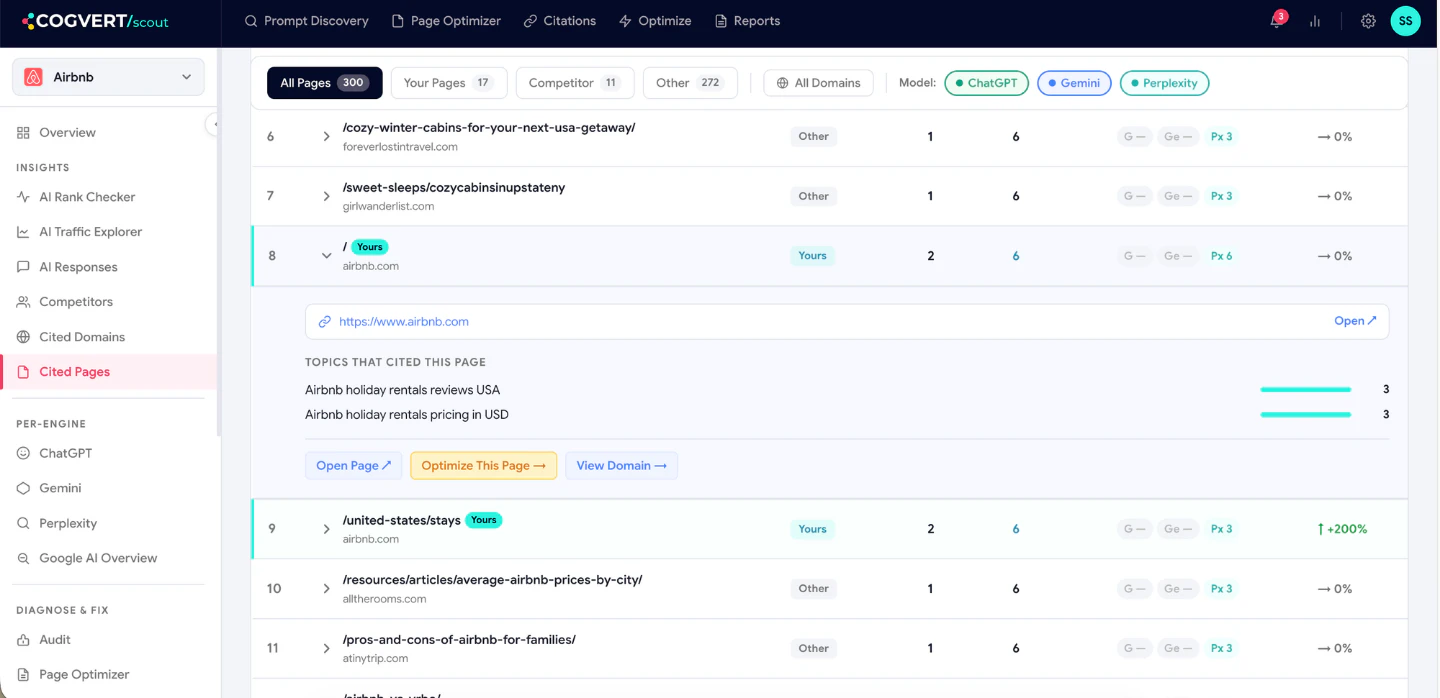Click the reviews USA topic progress bar

tap(1305, 390)
